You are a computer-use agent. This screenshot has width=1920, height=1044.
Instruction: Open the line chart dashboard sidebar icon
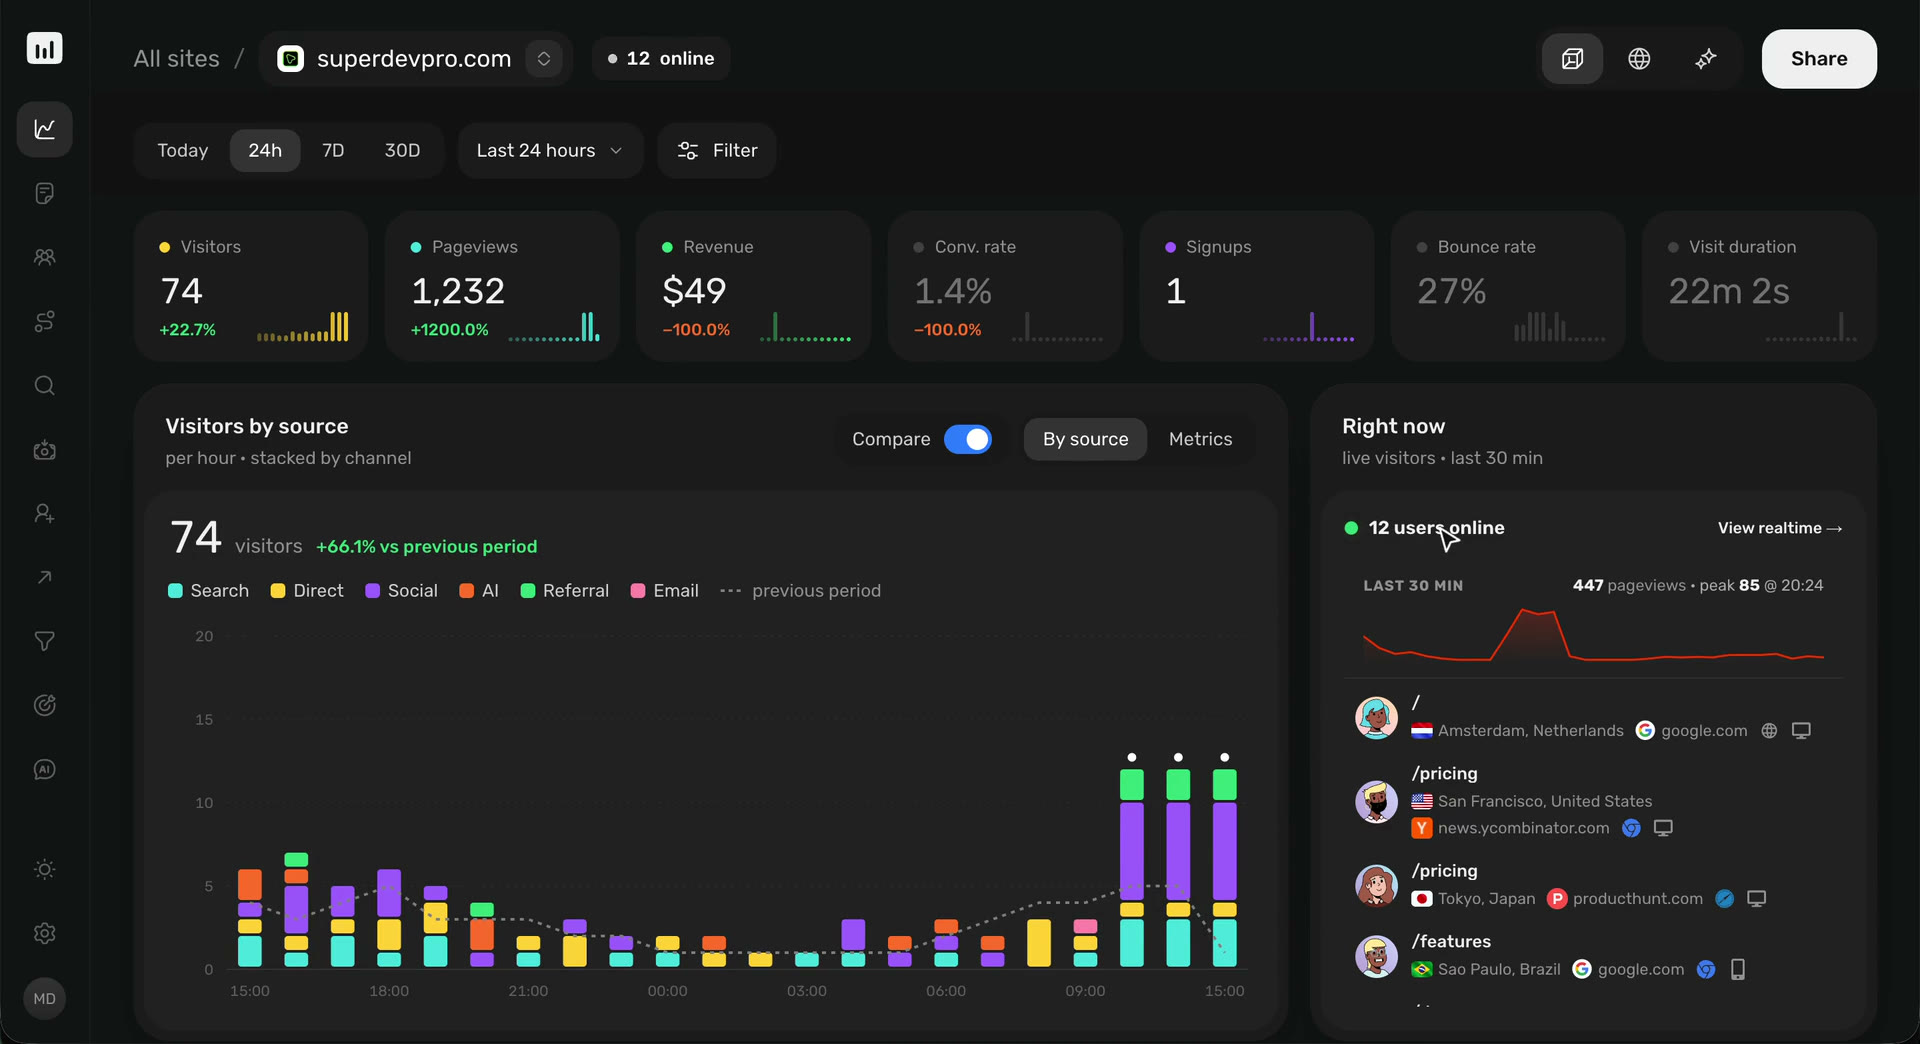(x=44, y=129)
